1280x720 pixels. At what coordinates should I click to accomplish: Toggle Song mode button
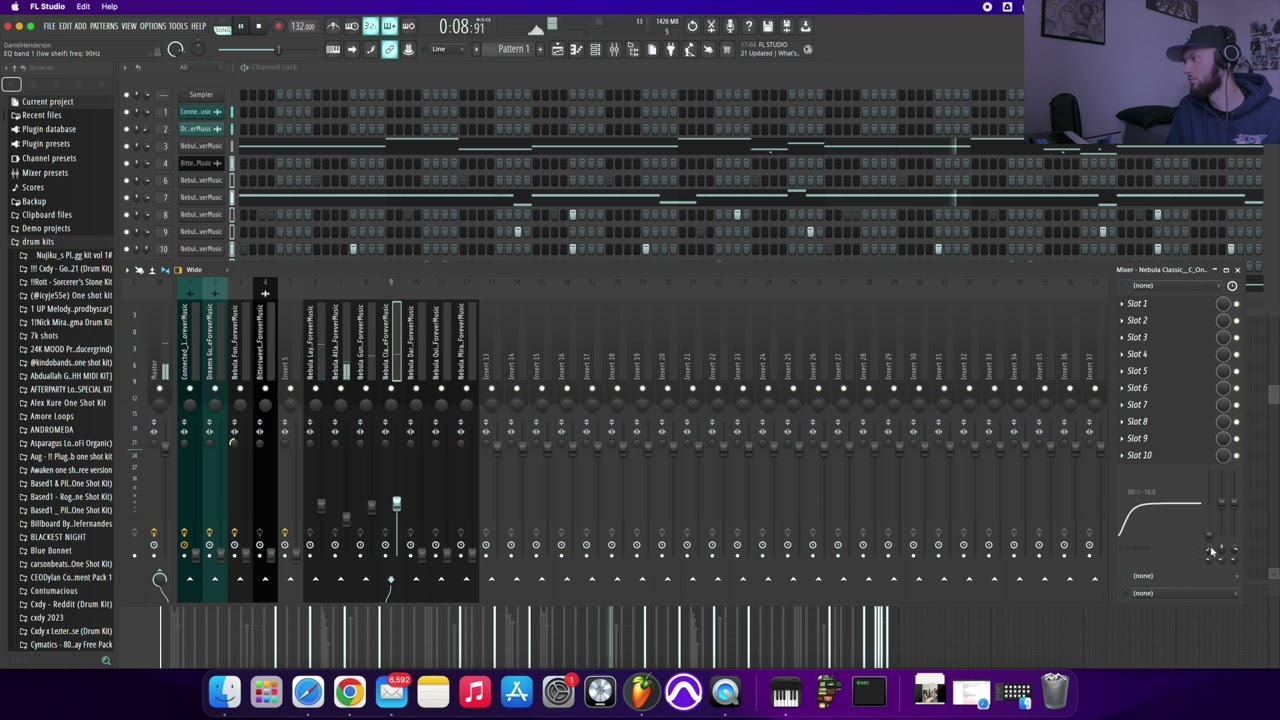point(222,28)
